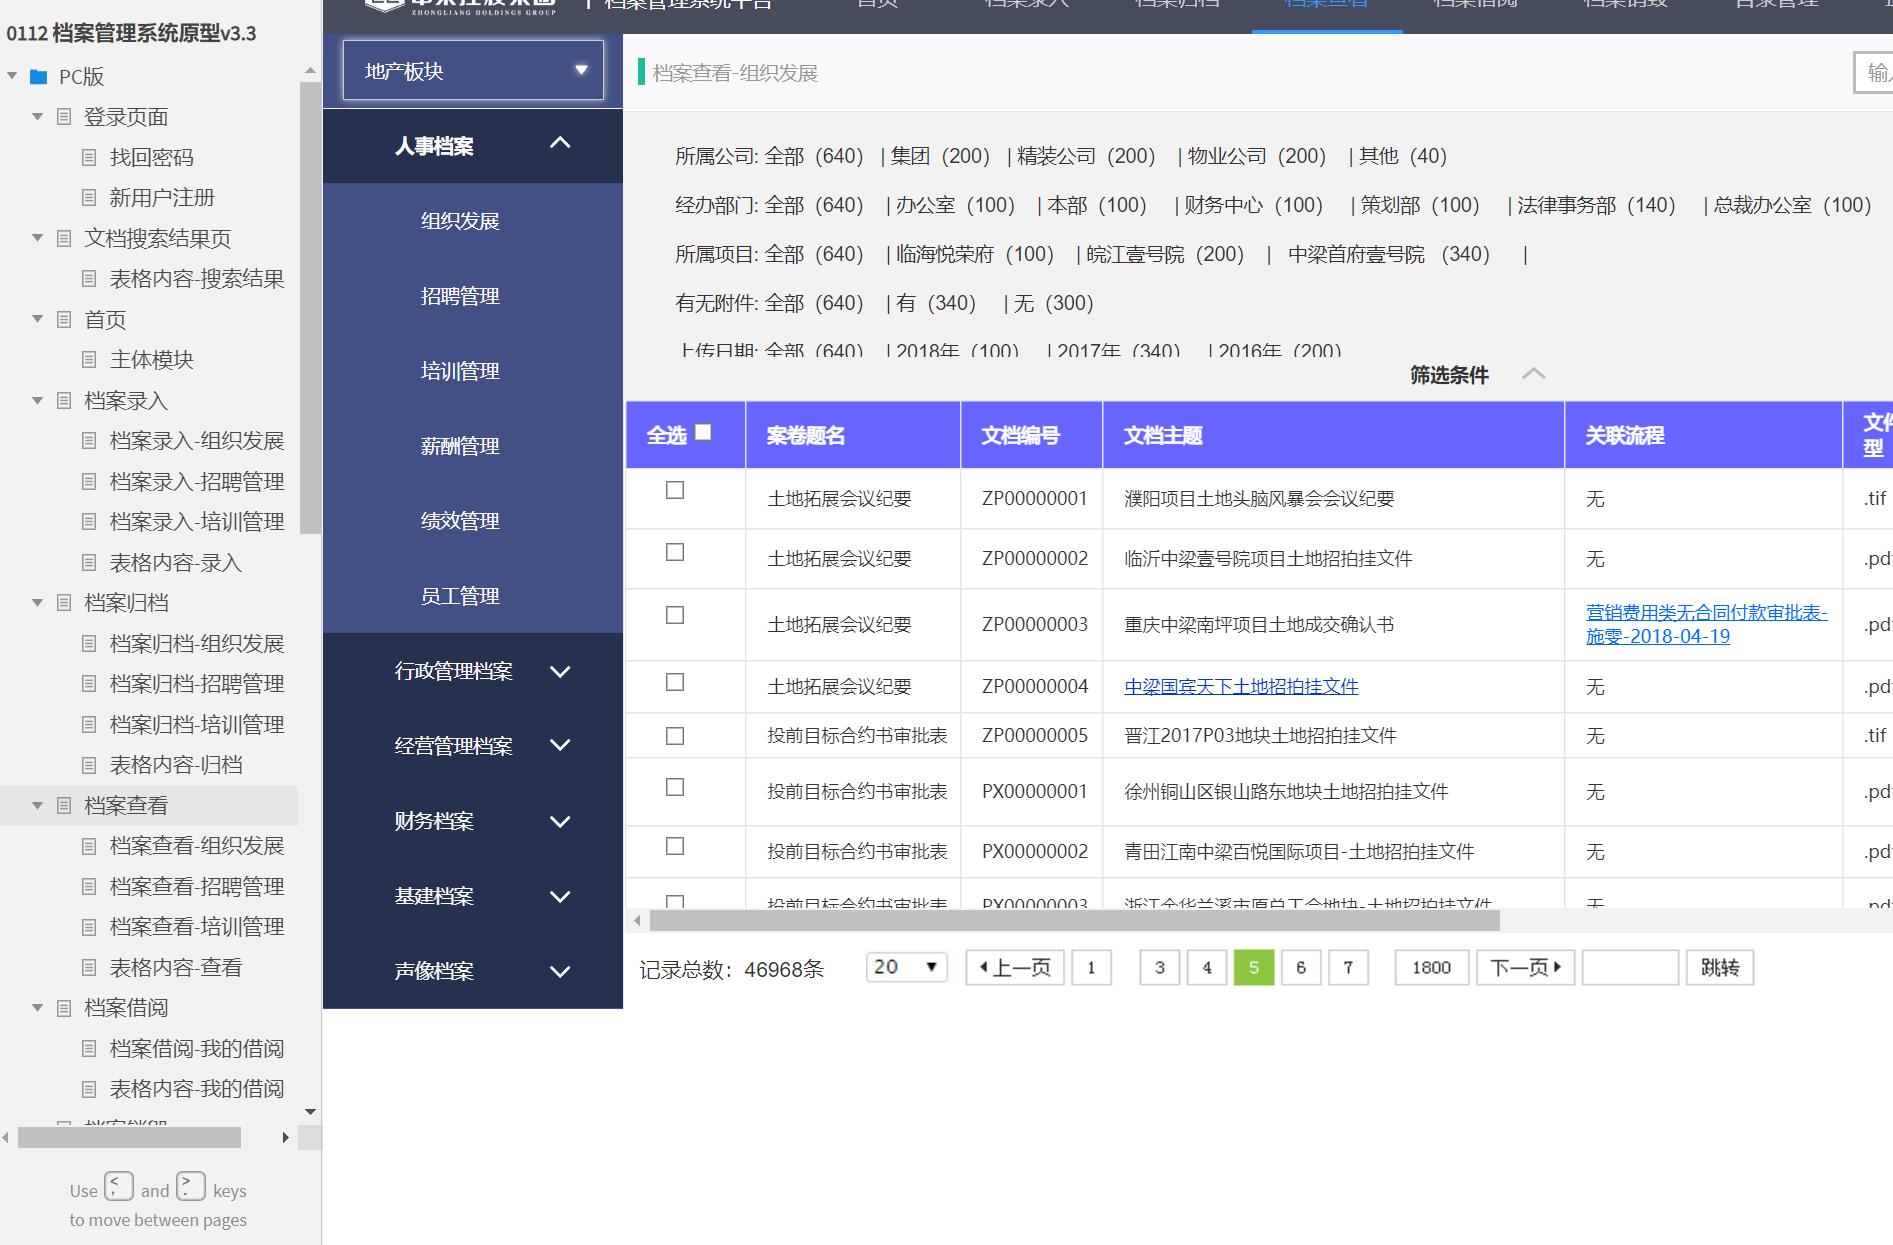Viewport: 1893px width, 1245px height.
Task: Click the table horizontal scrollbar thumb
Action: pos(1074,920)
